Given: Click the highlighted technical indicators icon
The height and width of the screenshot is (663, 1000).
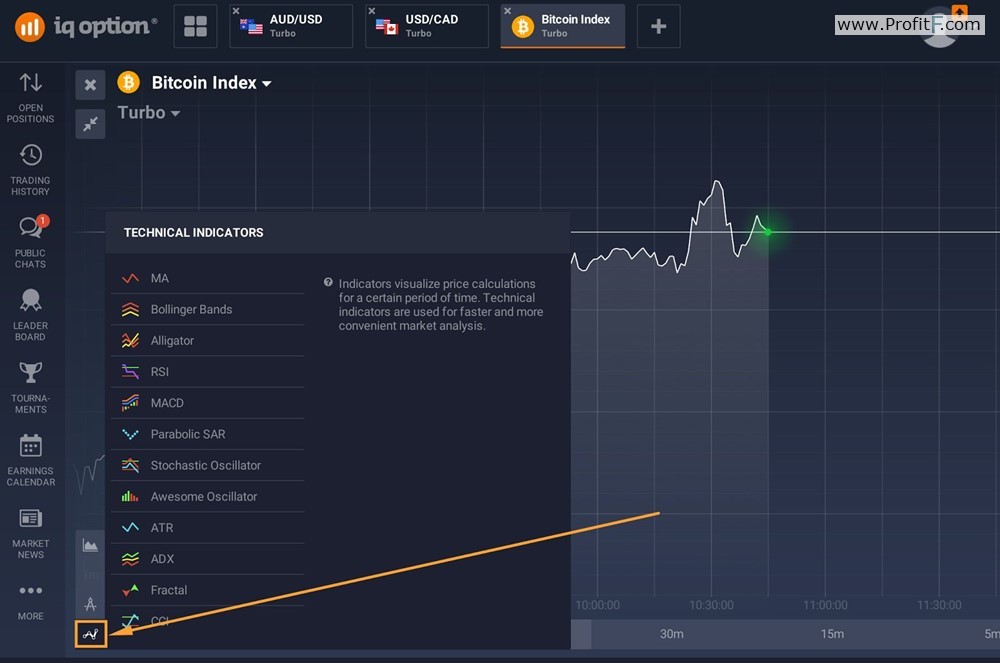Looking at the screenshot, I should (91, 634).
